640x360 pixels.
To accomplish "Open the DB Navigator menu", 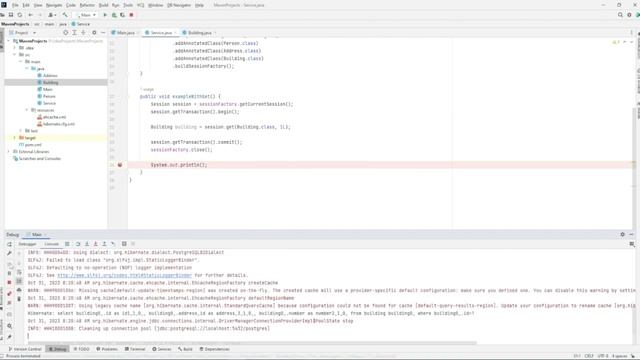I will click(179, 5).
